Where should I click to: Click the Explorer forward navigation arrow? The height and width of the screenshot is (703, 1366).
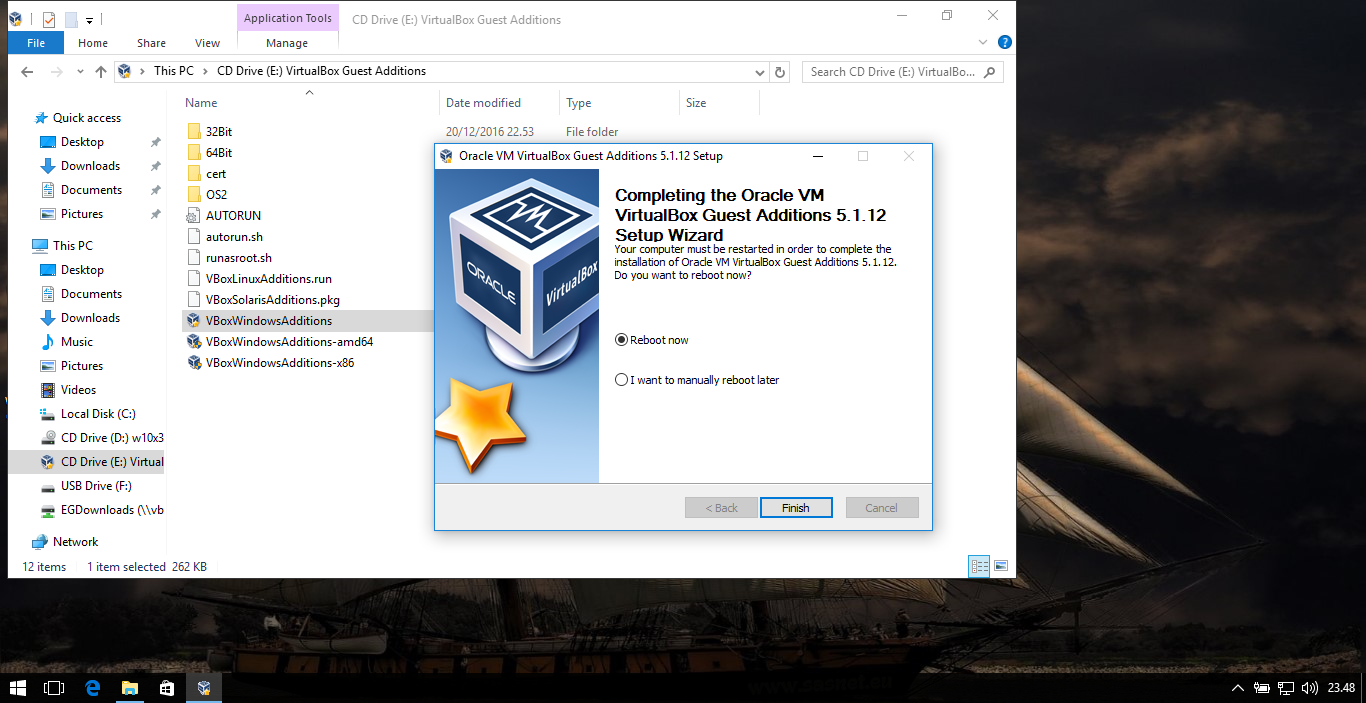click(57, 72)
